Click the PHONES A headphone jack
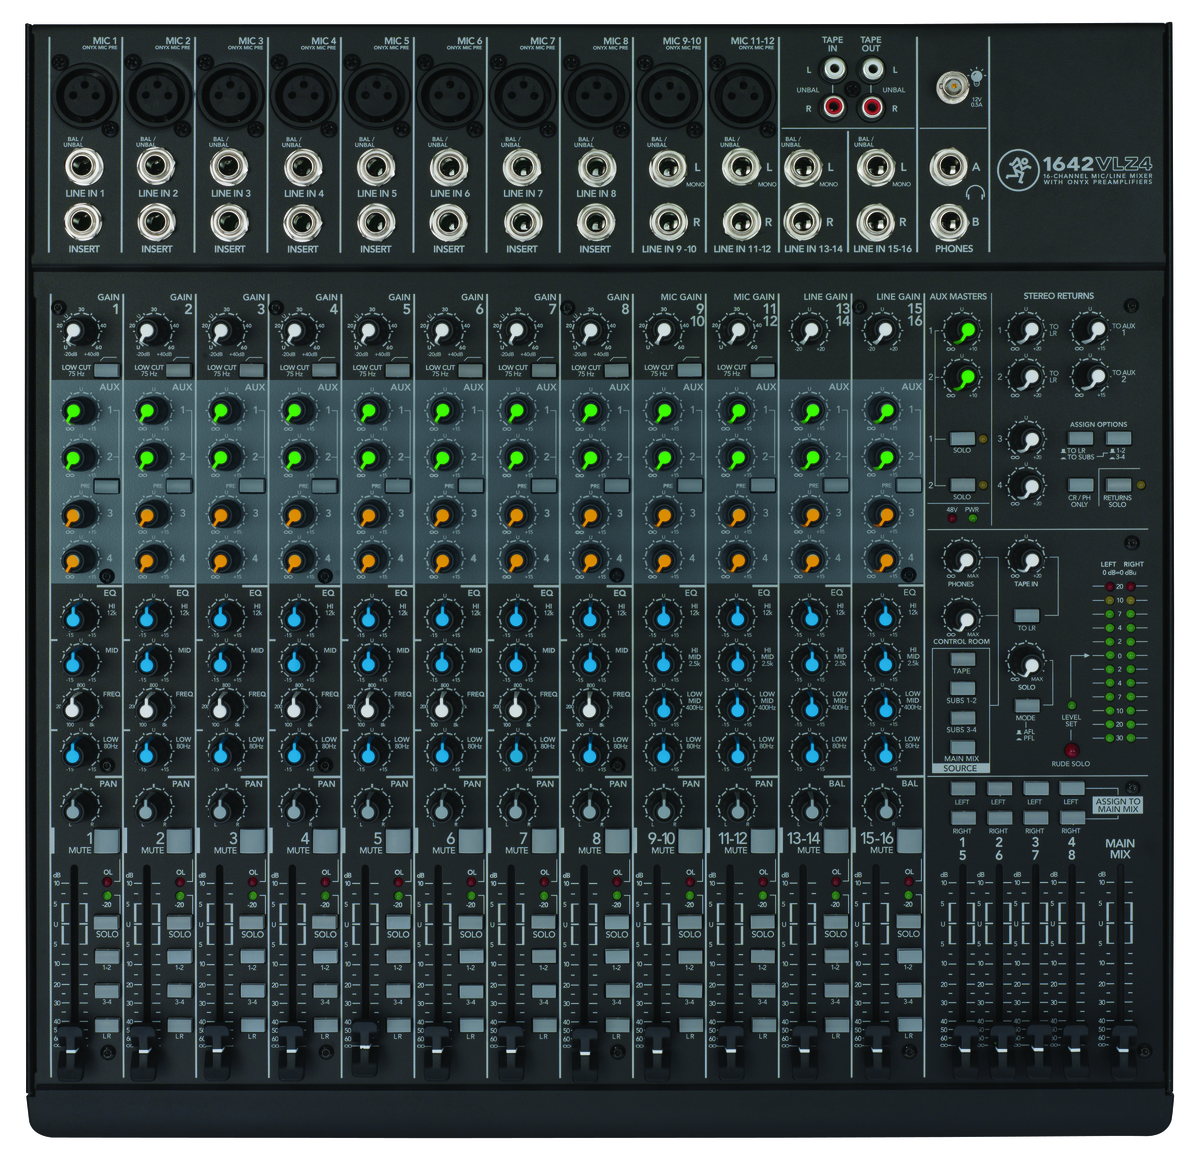 tap(947, 168)
